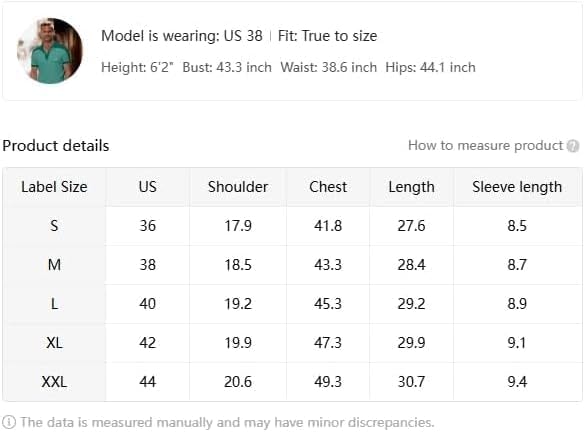Click the Shoulder column header
585x432 pixels.
pyautogui.click(x=238, y=187)
